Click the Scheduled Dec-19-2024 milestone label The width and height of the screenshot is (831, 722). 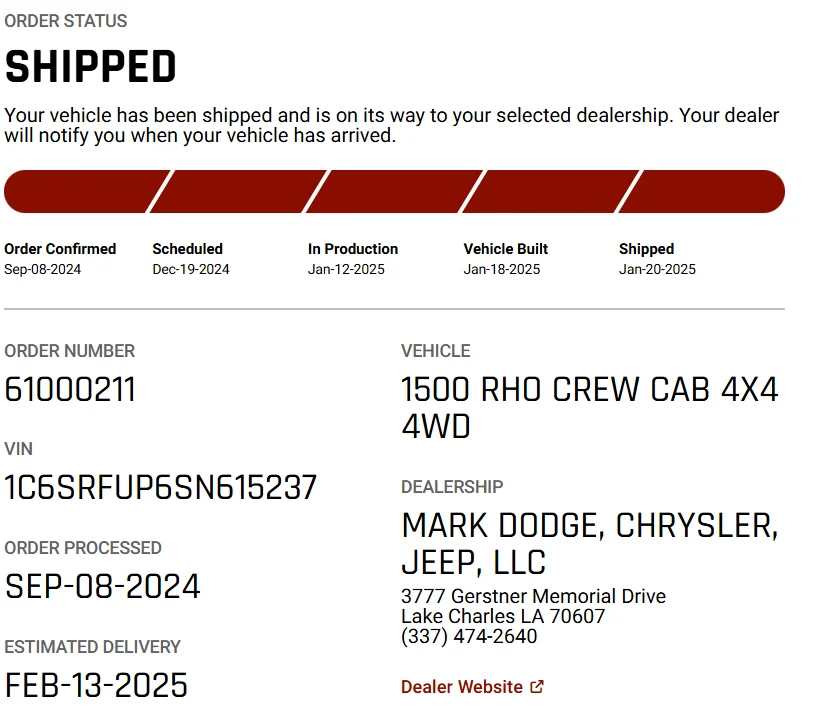[x=191, y=259]
